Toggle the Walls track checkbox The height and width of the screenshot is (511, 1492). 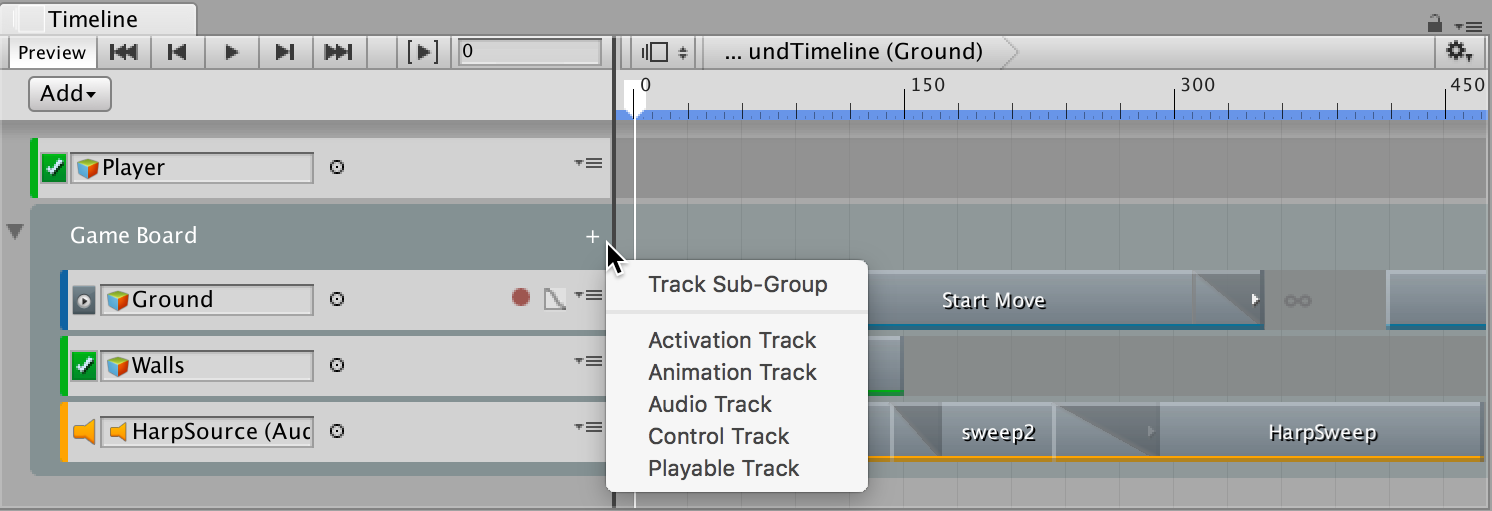pos(85,366)
